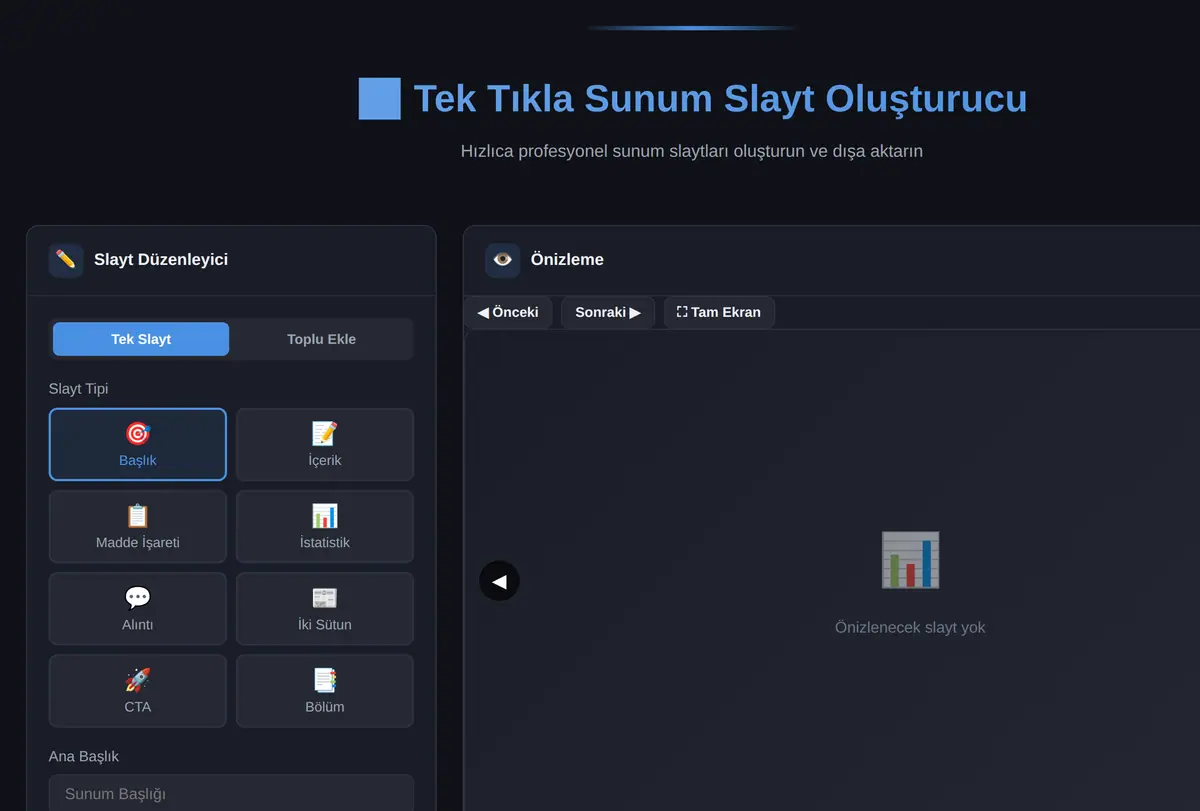Screen dimensions: 1200x811
Task: Select the Bölüm slide type
Action: click(325, 691)
